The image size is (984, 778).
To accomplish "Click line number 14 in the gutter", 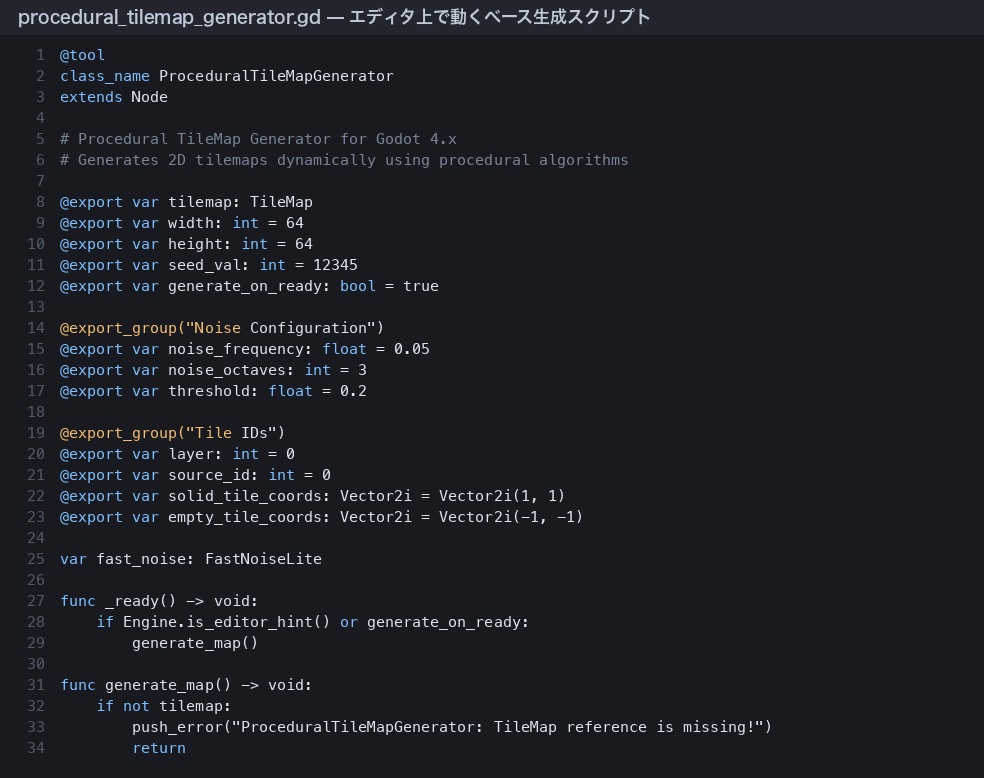I will (36, 328).
